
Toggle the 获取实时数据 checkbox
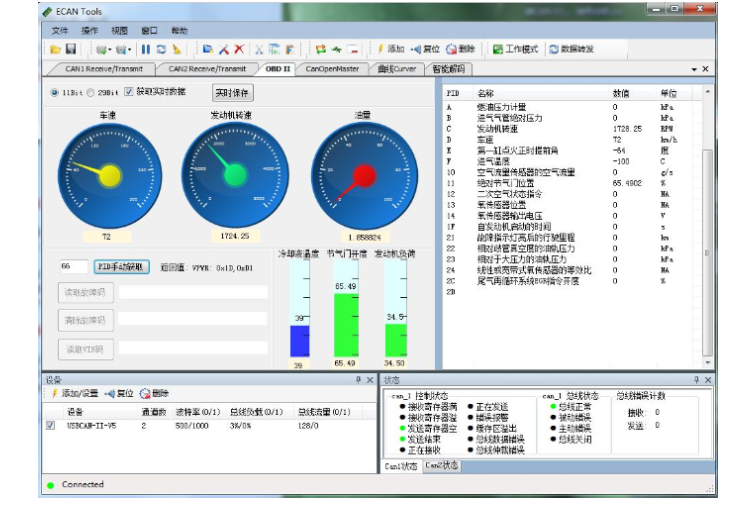(x=129, y=92)
